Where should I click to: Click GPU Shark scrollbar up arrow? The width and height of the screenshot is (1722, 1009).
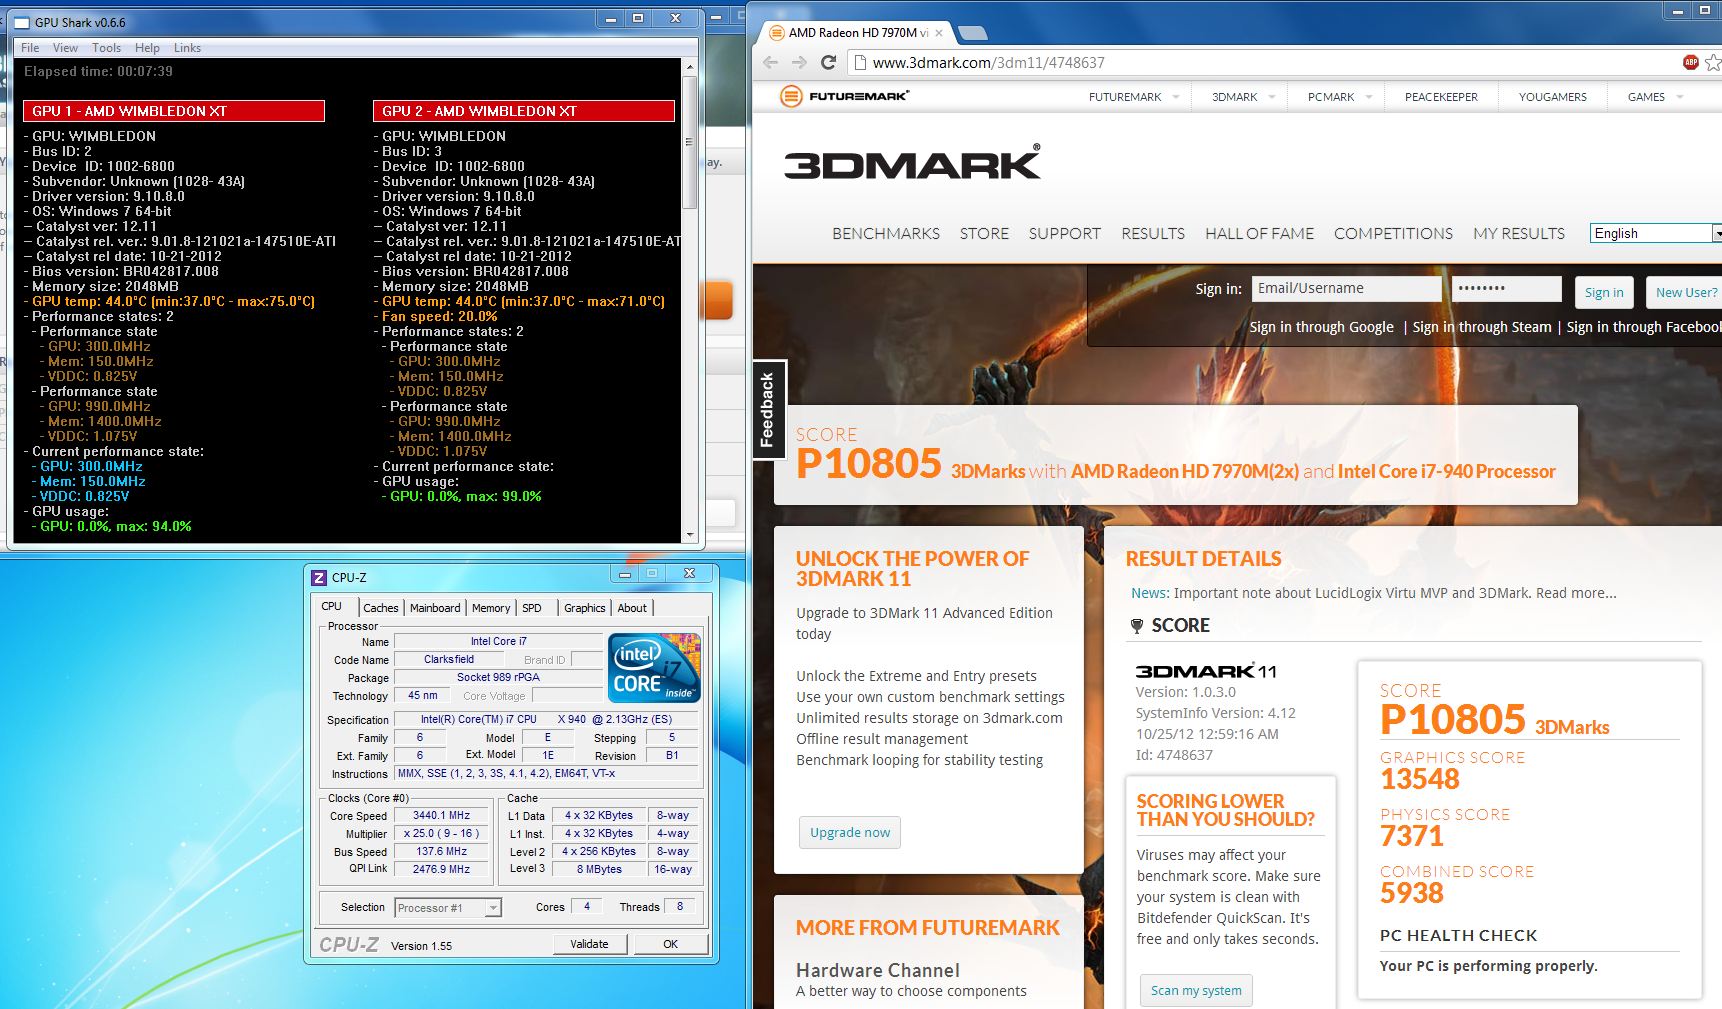click(689, 67)
